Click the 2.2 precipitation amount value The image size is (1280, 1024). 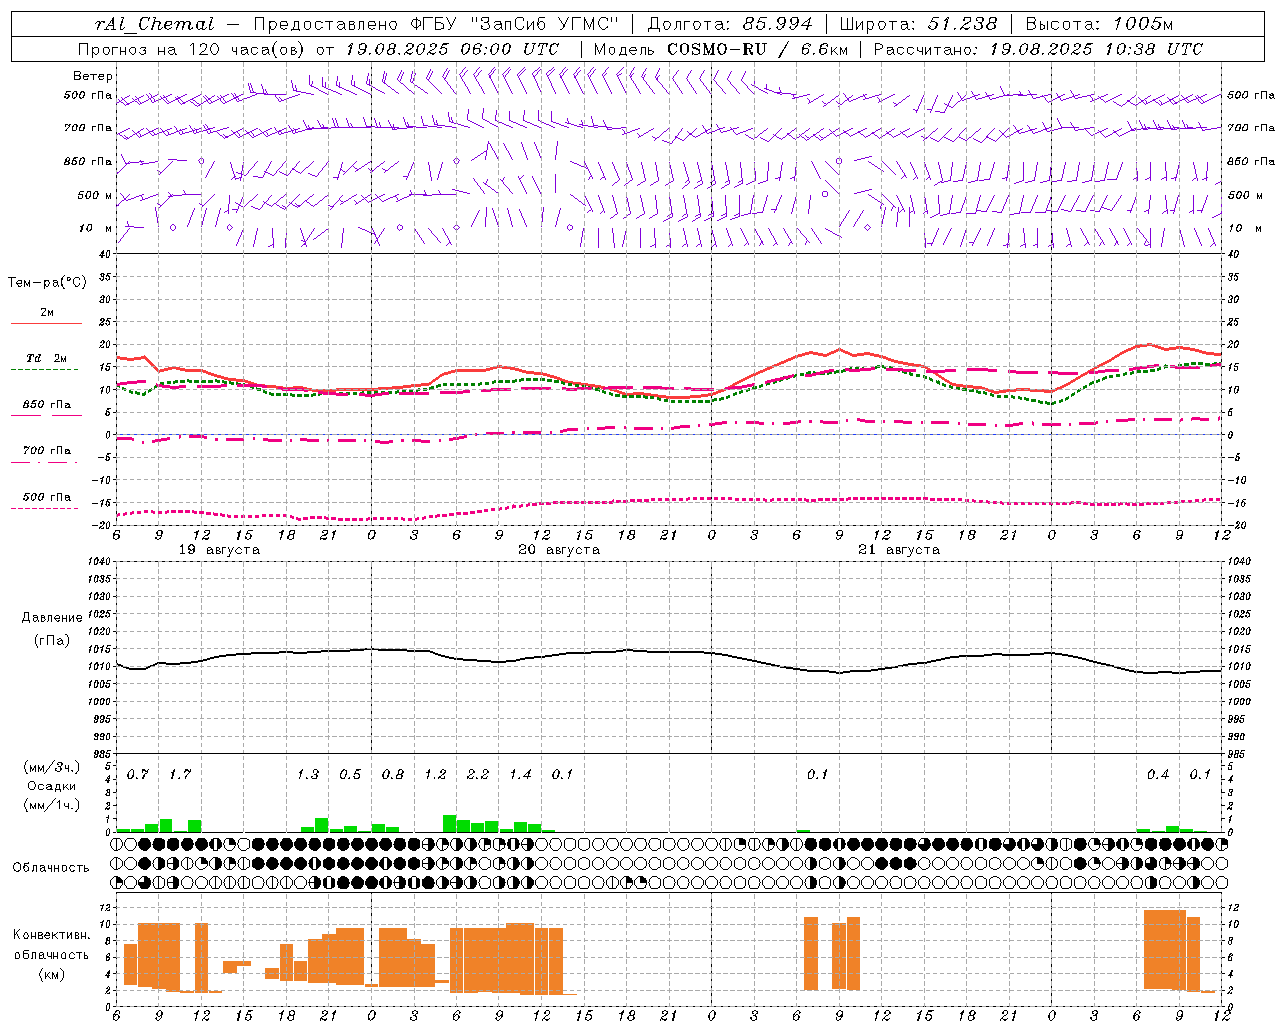(478, 774)
